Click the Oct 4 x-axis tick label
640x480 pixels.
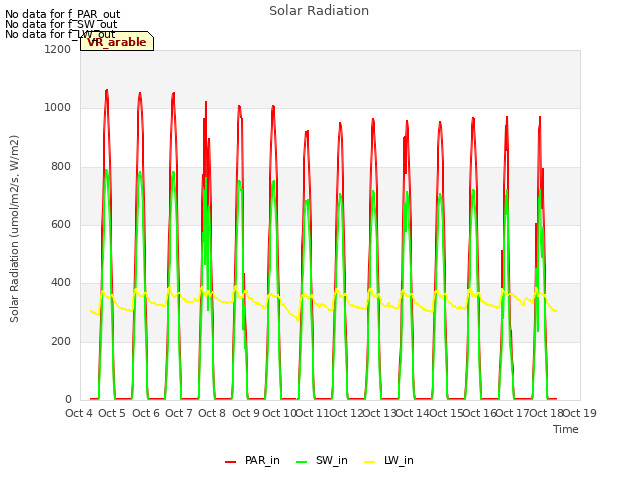click(x=79, y=413)
